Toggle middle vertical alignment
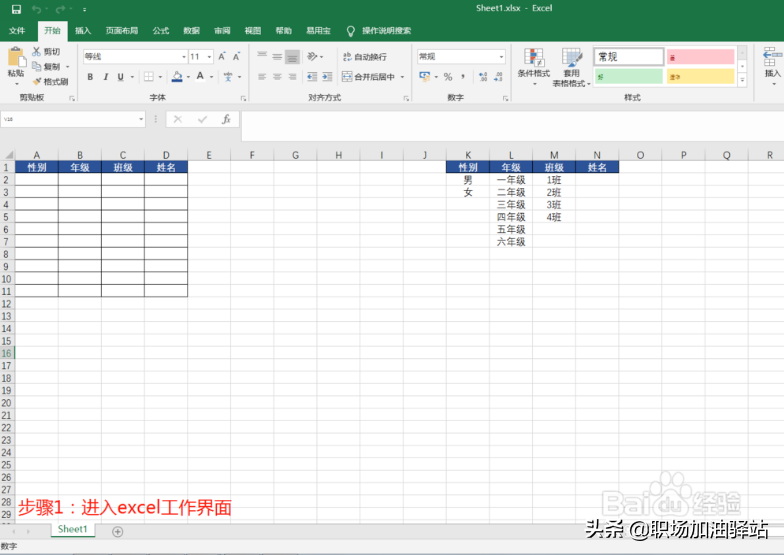 pyautogui.click(x=277, y=56)
